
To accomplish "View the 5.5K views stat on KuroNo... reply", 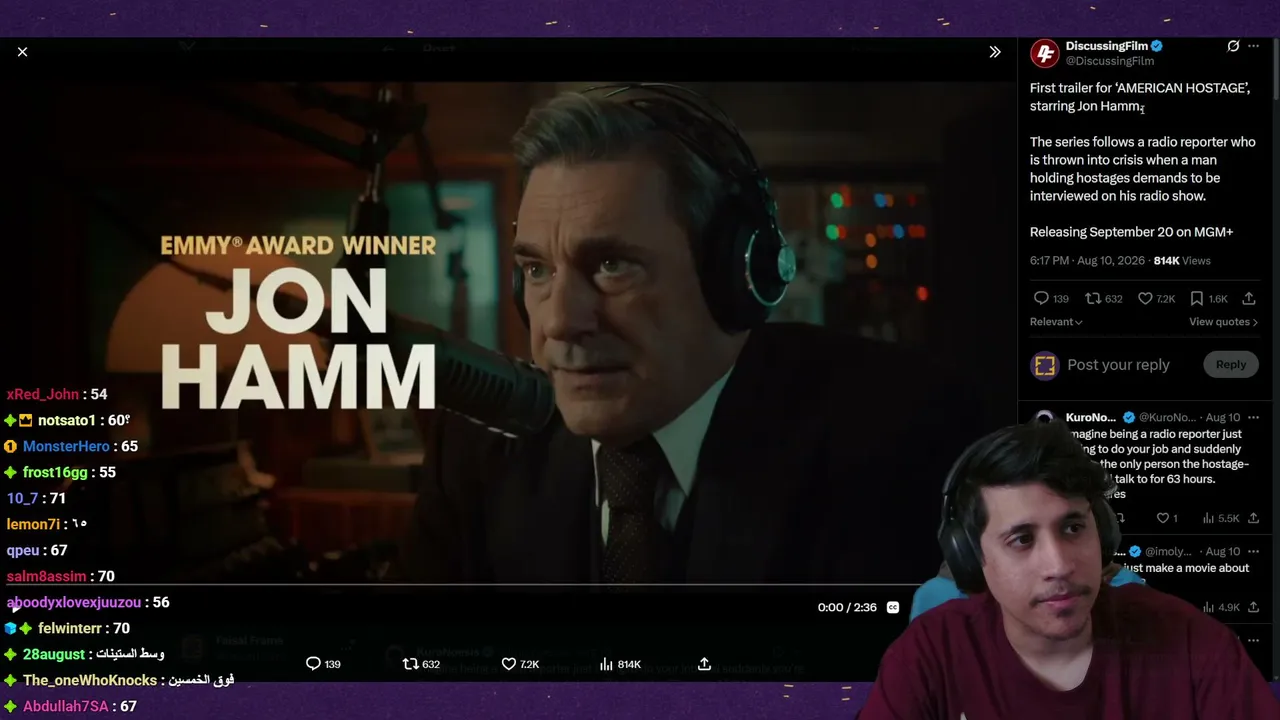I will click(1221, 518).
